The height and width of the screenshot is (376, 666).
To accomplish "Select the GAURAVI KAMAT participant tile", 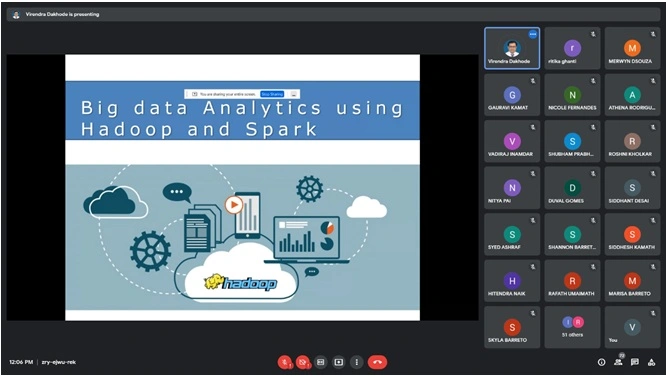I will pos(512,95).
